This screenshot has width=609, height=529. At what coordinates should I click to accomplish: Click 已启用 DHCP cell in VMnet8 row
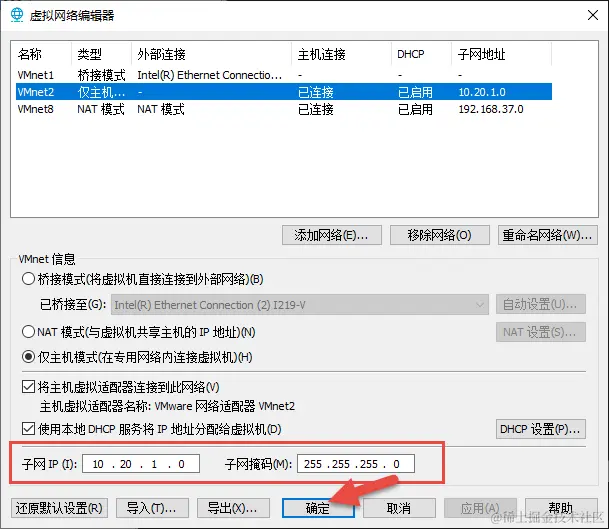(x=415, y=109)
